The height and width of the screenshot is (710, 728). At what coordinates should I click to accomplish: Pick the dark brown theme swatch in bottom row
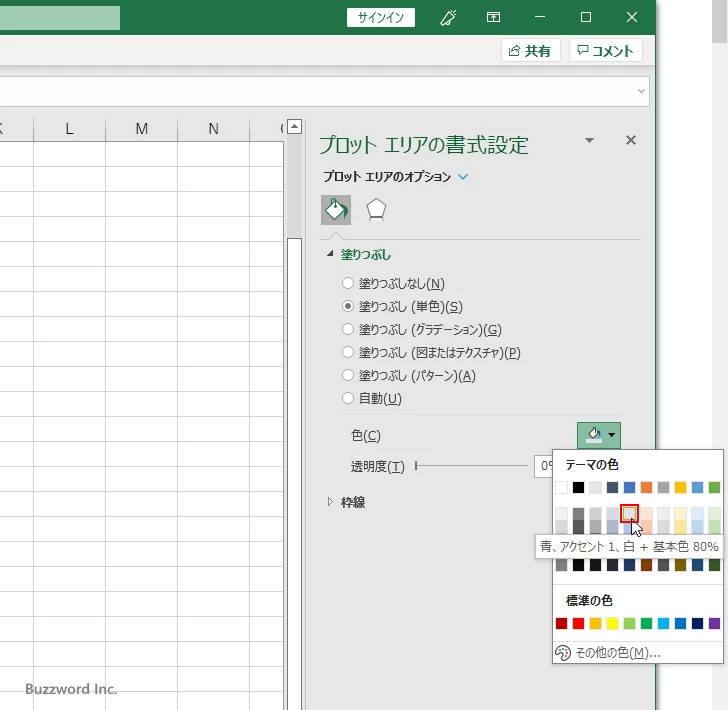pos(646,565)
